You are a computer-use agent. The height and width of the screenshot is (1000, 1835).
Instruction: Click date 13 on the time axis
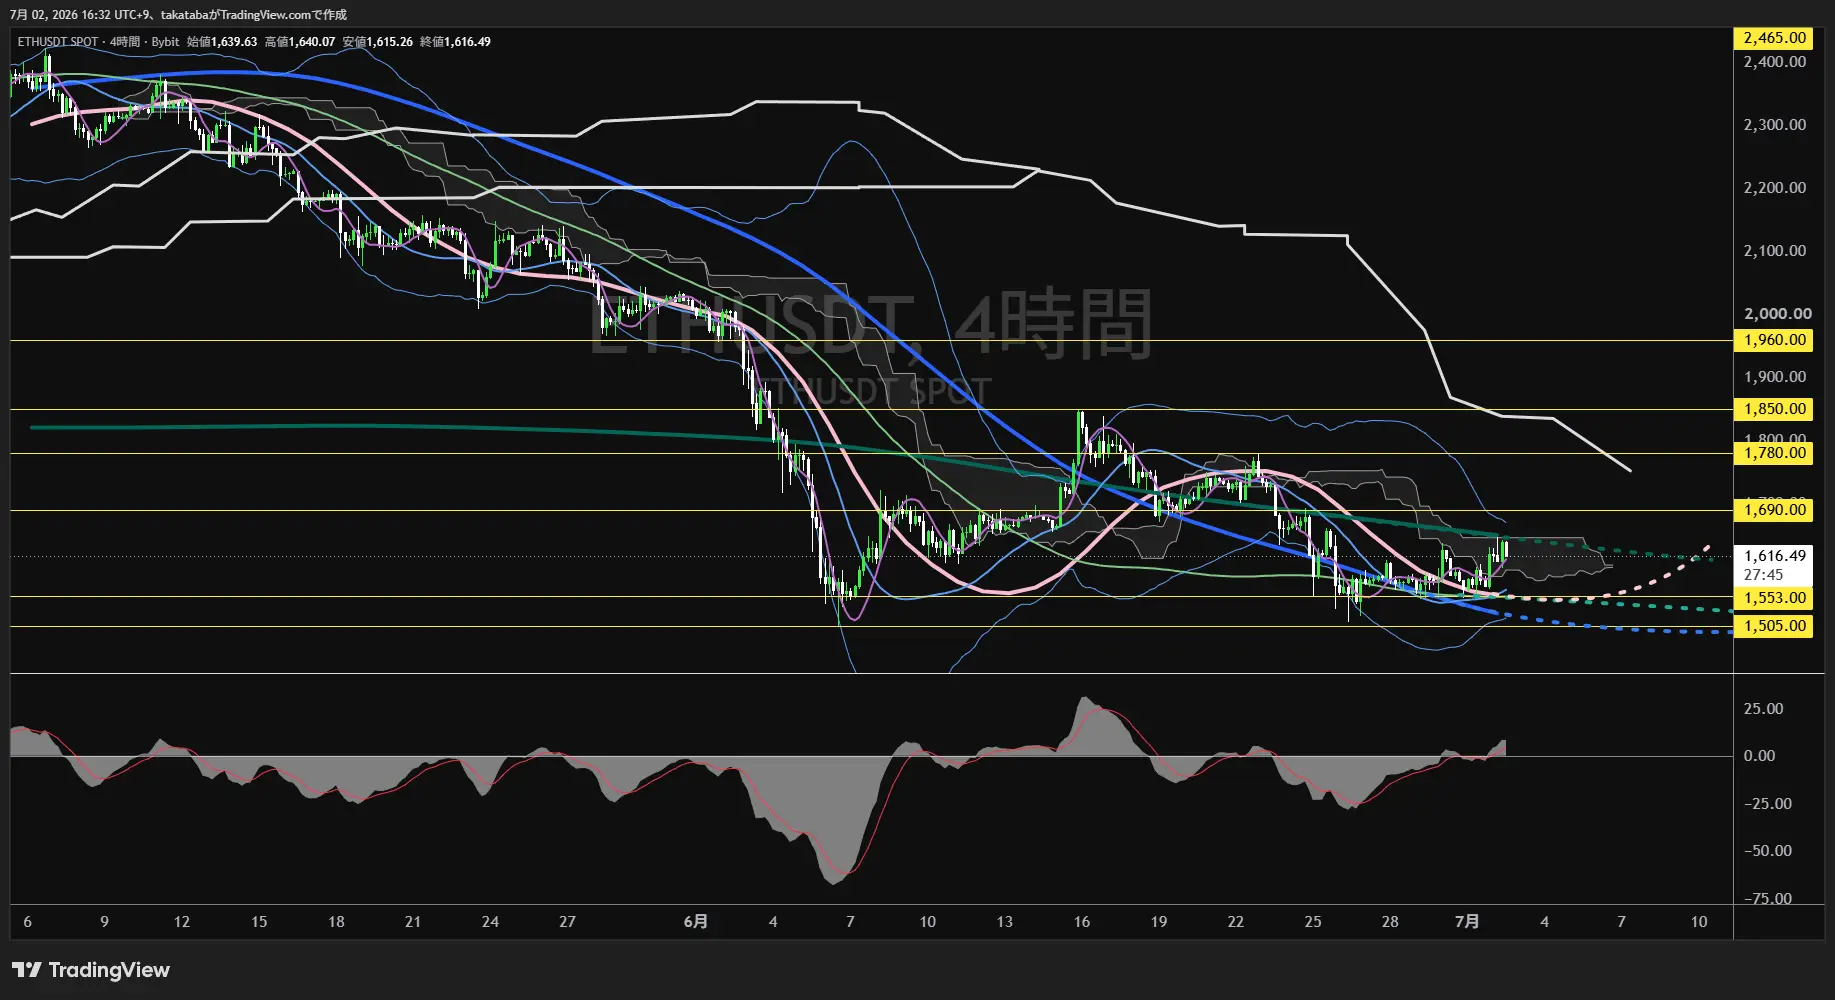click(x=1005, y=922)
